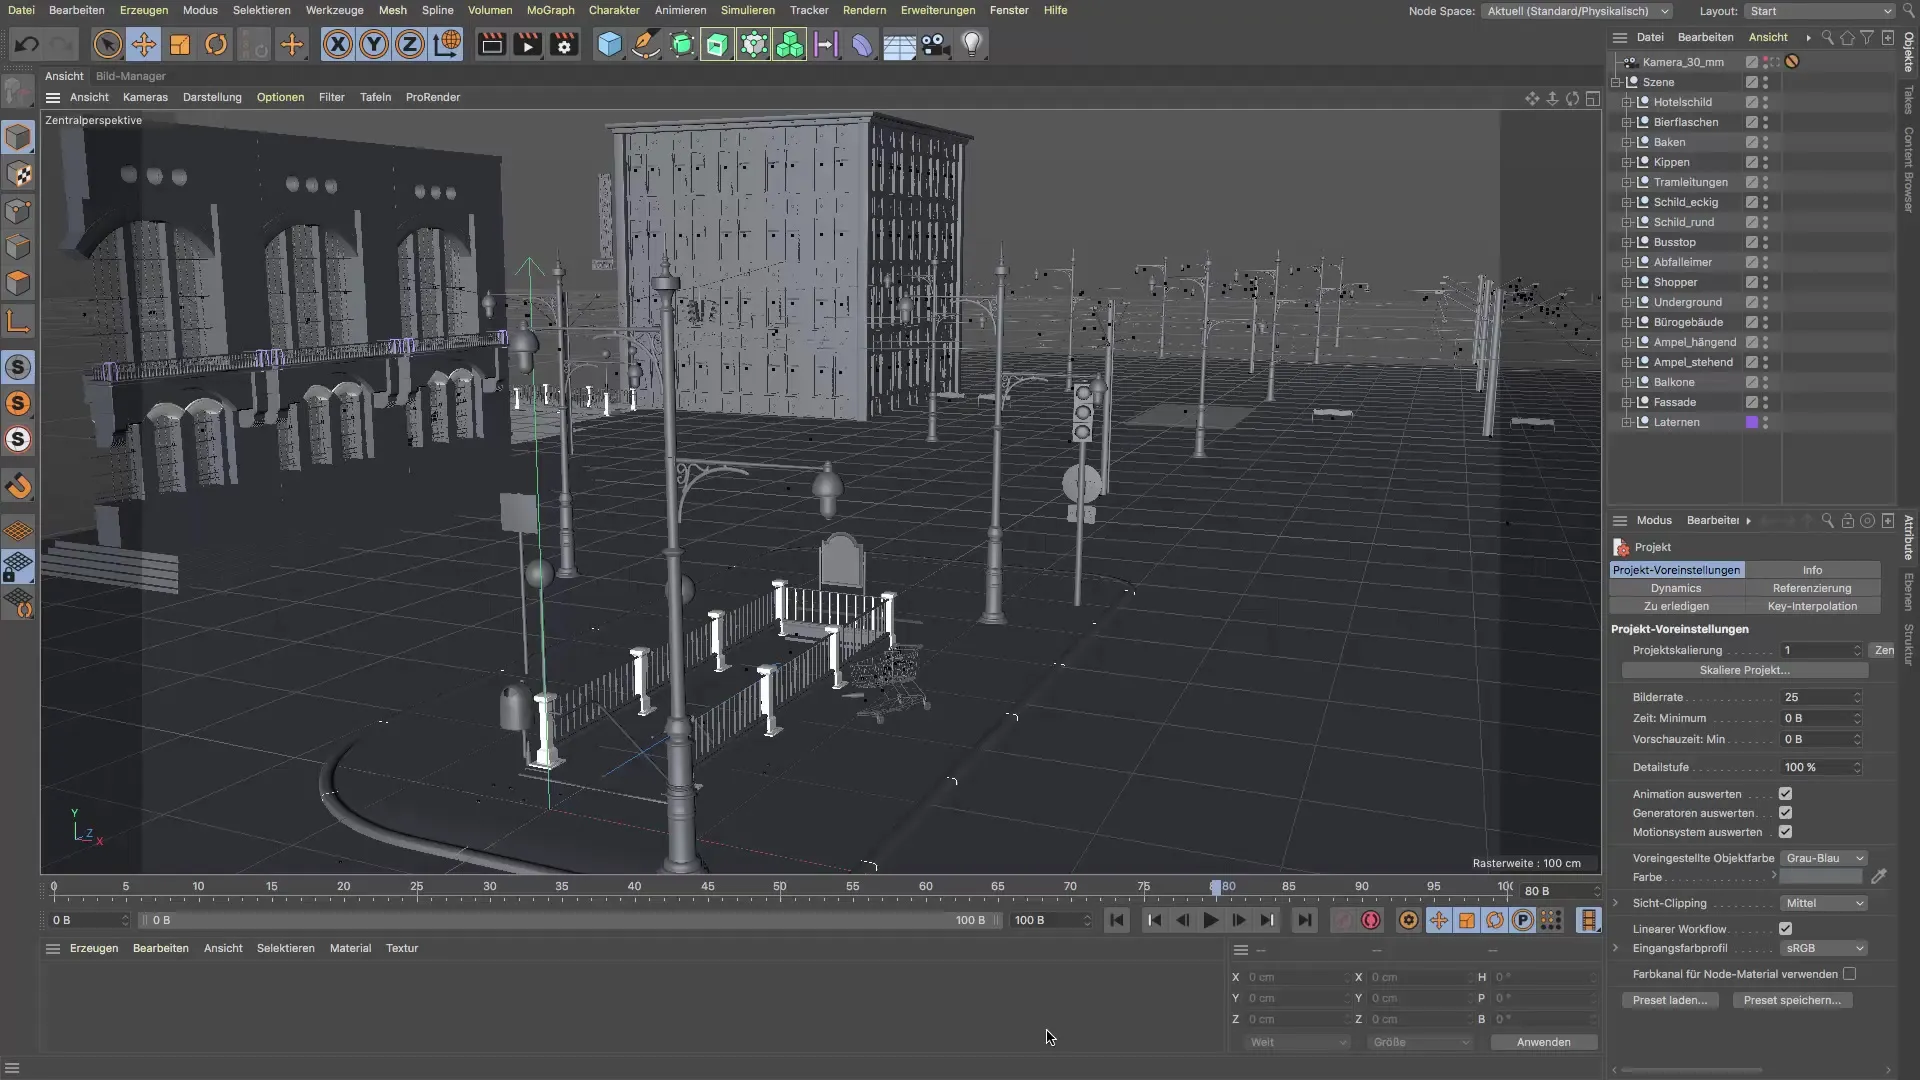The height and width of the screenshot is (1080, 1920).
Task: Expand the Bürogebäude tree node
Action: pyautogui.click(x=1627, y=322)
